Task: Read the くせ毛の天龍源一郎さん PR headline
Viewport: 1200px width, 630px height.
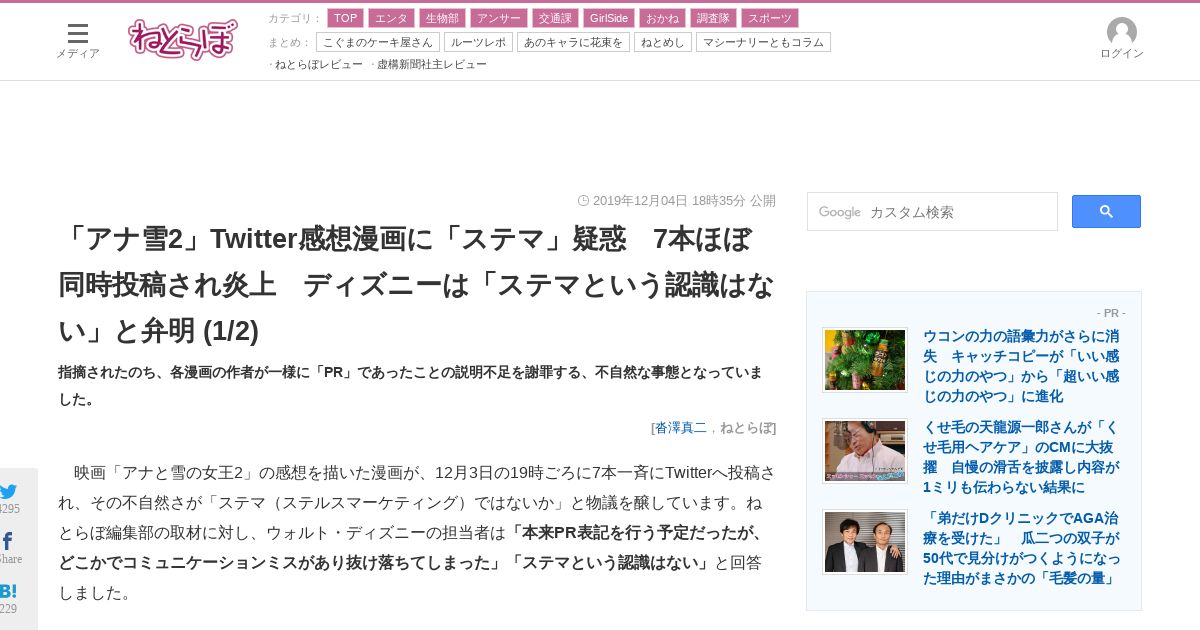Action: tap(1021, 457)
